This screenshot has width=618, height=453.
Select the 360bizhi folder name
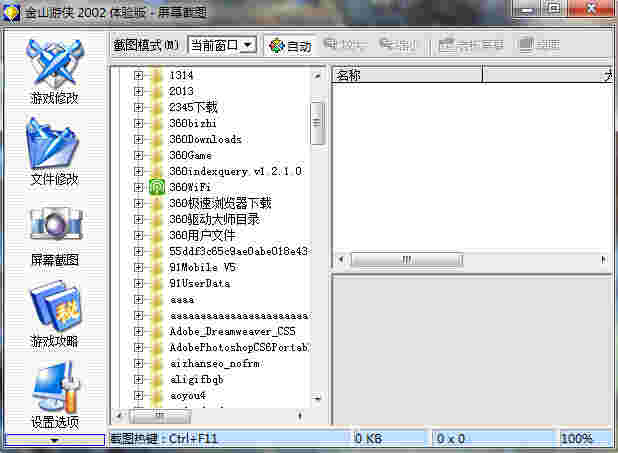click(x=193, y=123)
